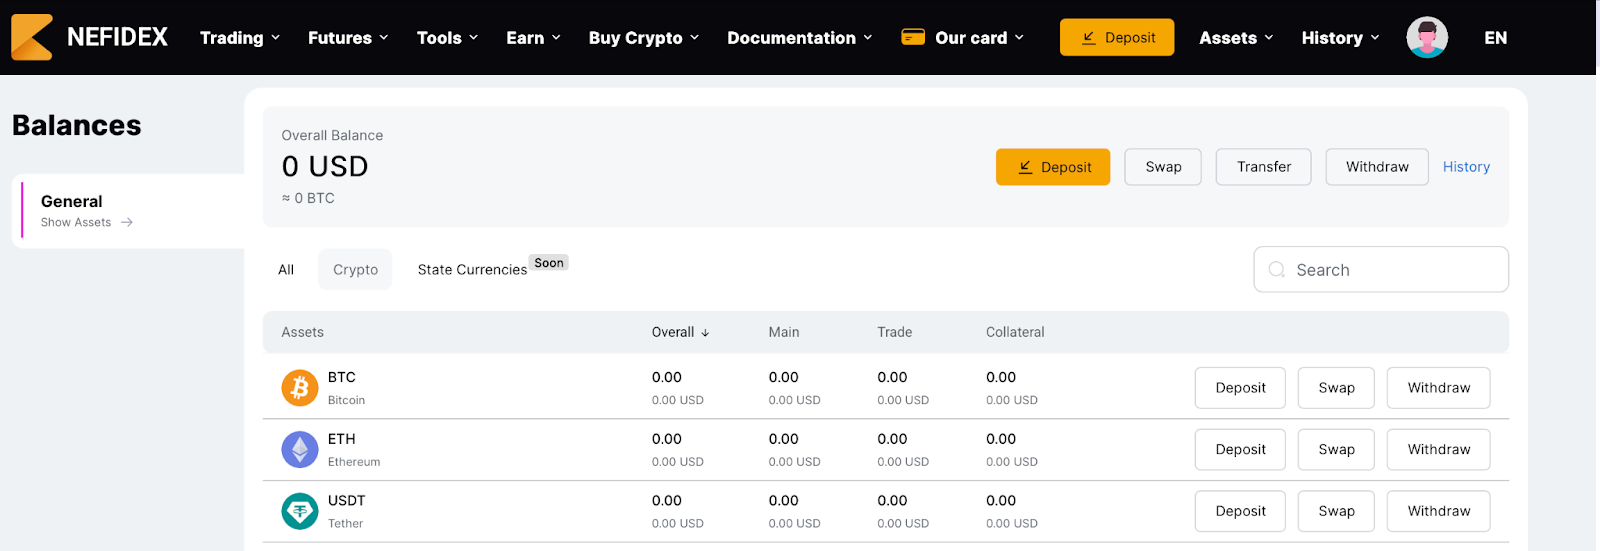Viewport: 1600px width, 551px height.
Task: Withdraw ETH from the Ethereum row
Action: (1438, 450)
